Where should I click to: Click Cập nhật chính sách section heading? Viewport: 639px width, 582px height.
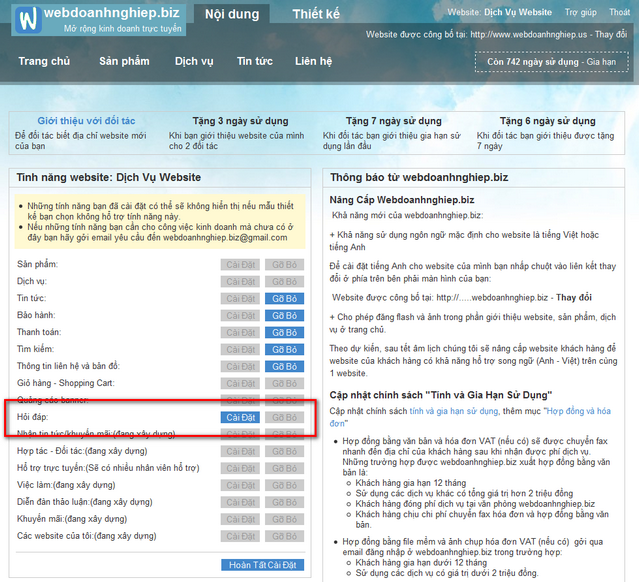pos(441,395)
